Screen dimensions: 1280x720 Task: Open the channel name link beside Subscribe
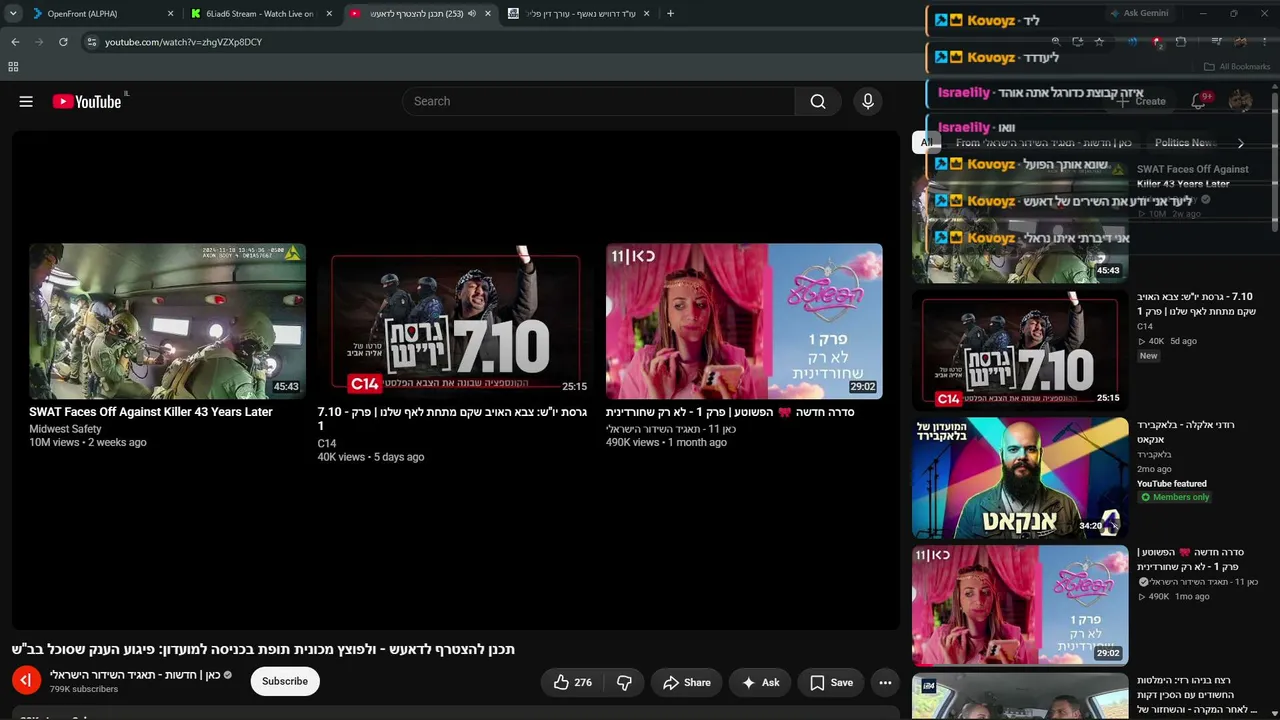pos(135,675)
